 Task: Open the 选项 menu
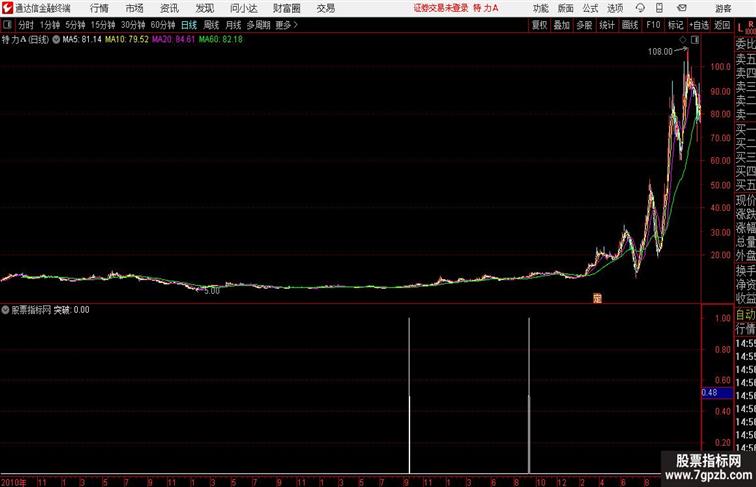click(x=615, y=8)
